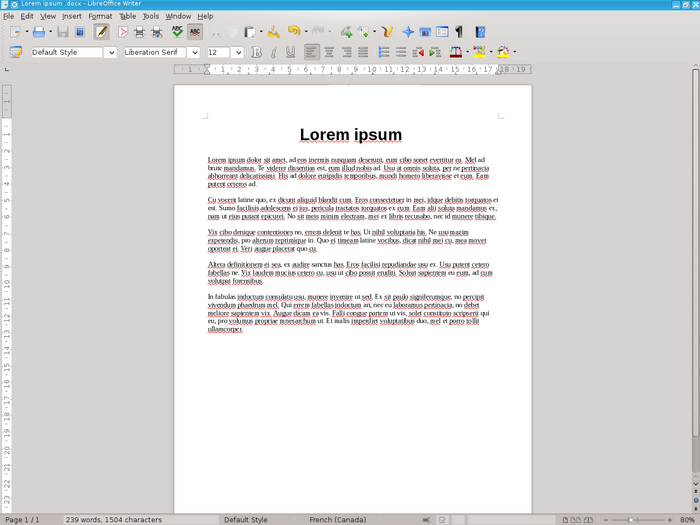The width and height of the screenshot is (700, 525).
Task: Click the zoom slider in status bar
Action: click(x=632, y=520)
